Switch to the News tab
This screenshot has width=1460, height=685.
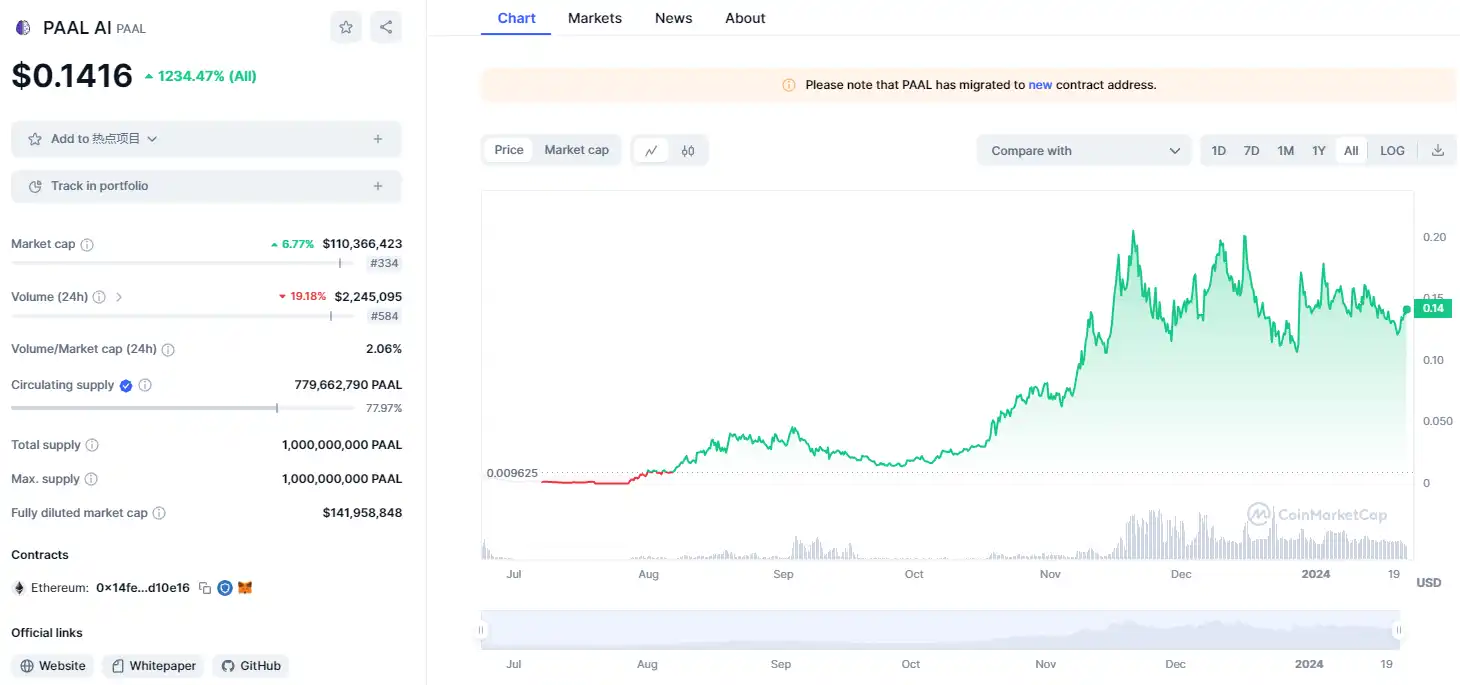click(674, 18)
